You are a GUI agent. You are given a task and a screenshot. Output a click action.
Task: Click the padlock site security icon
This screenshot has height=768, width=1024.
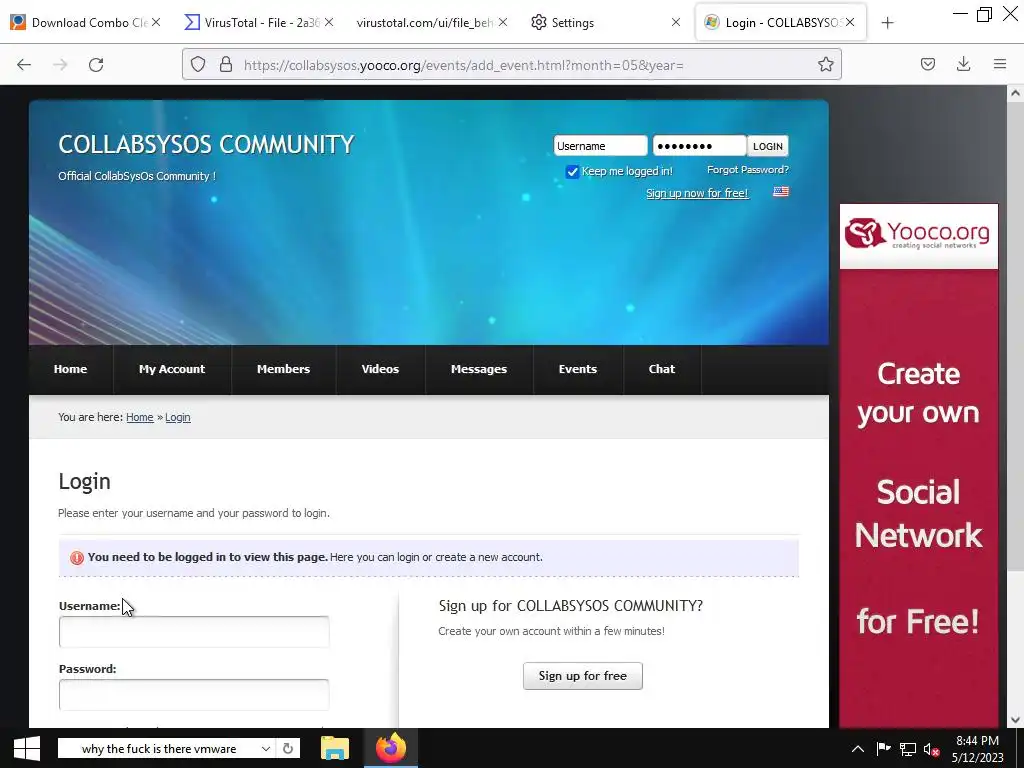pyautogui.click(x=226, y=64)
